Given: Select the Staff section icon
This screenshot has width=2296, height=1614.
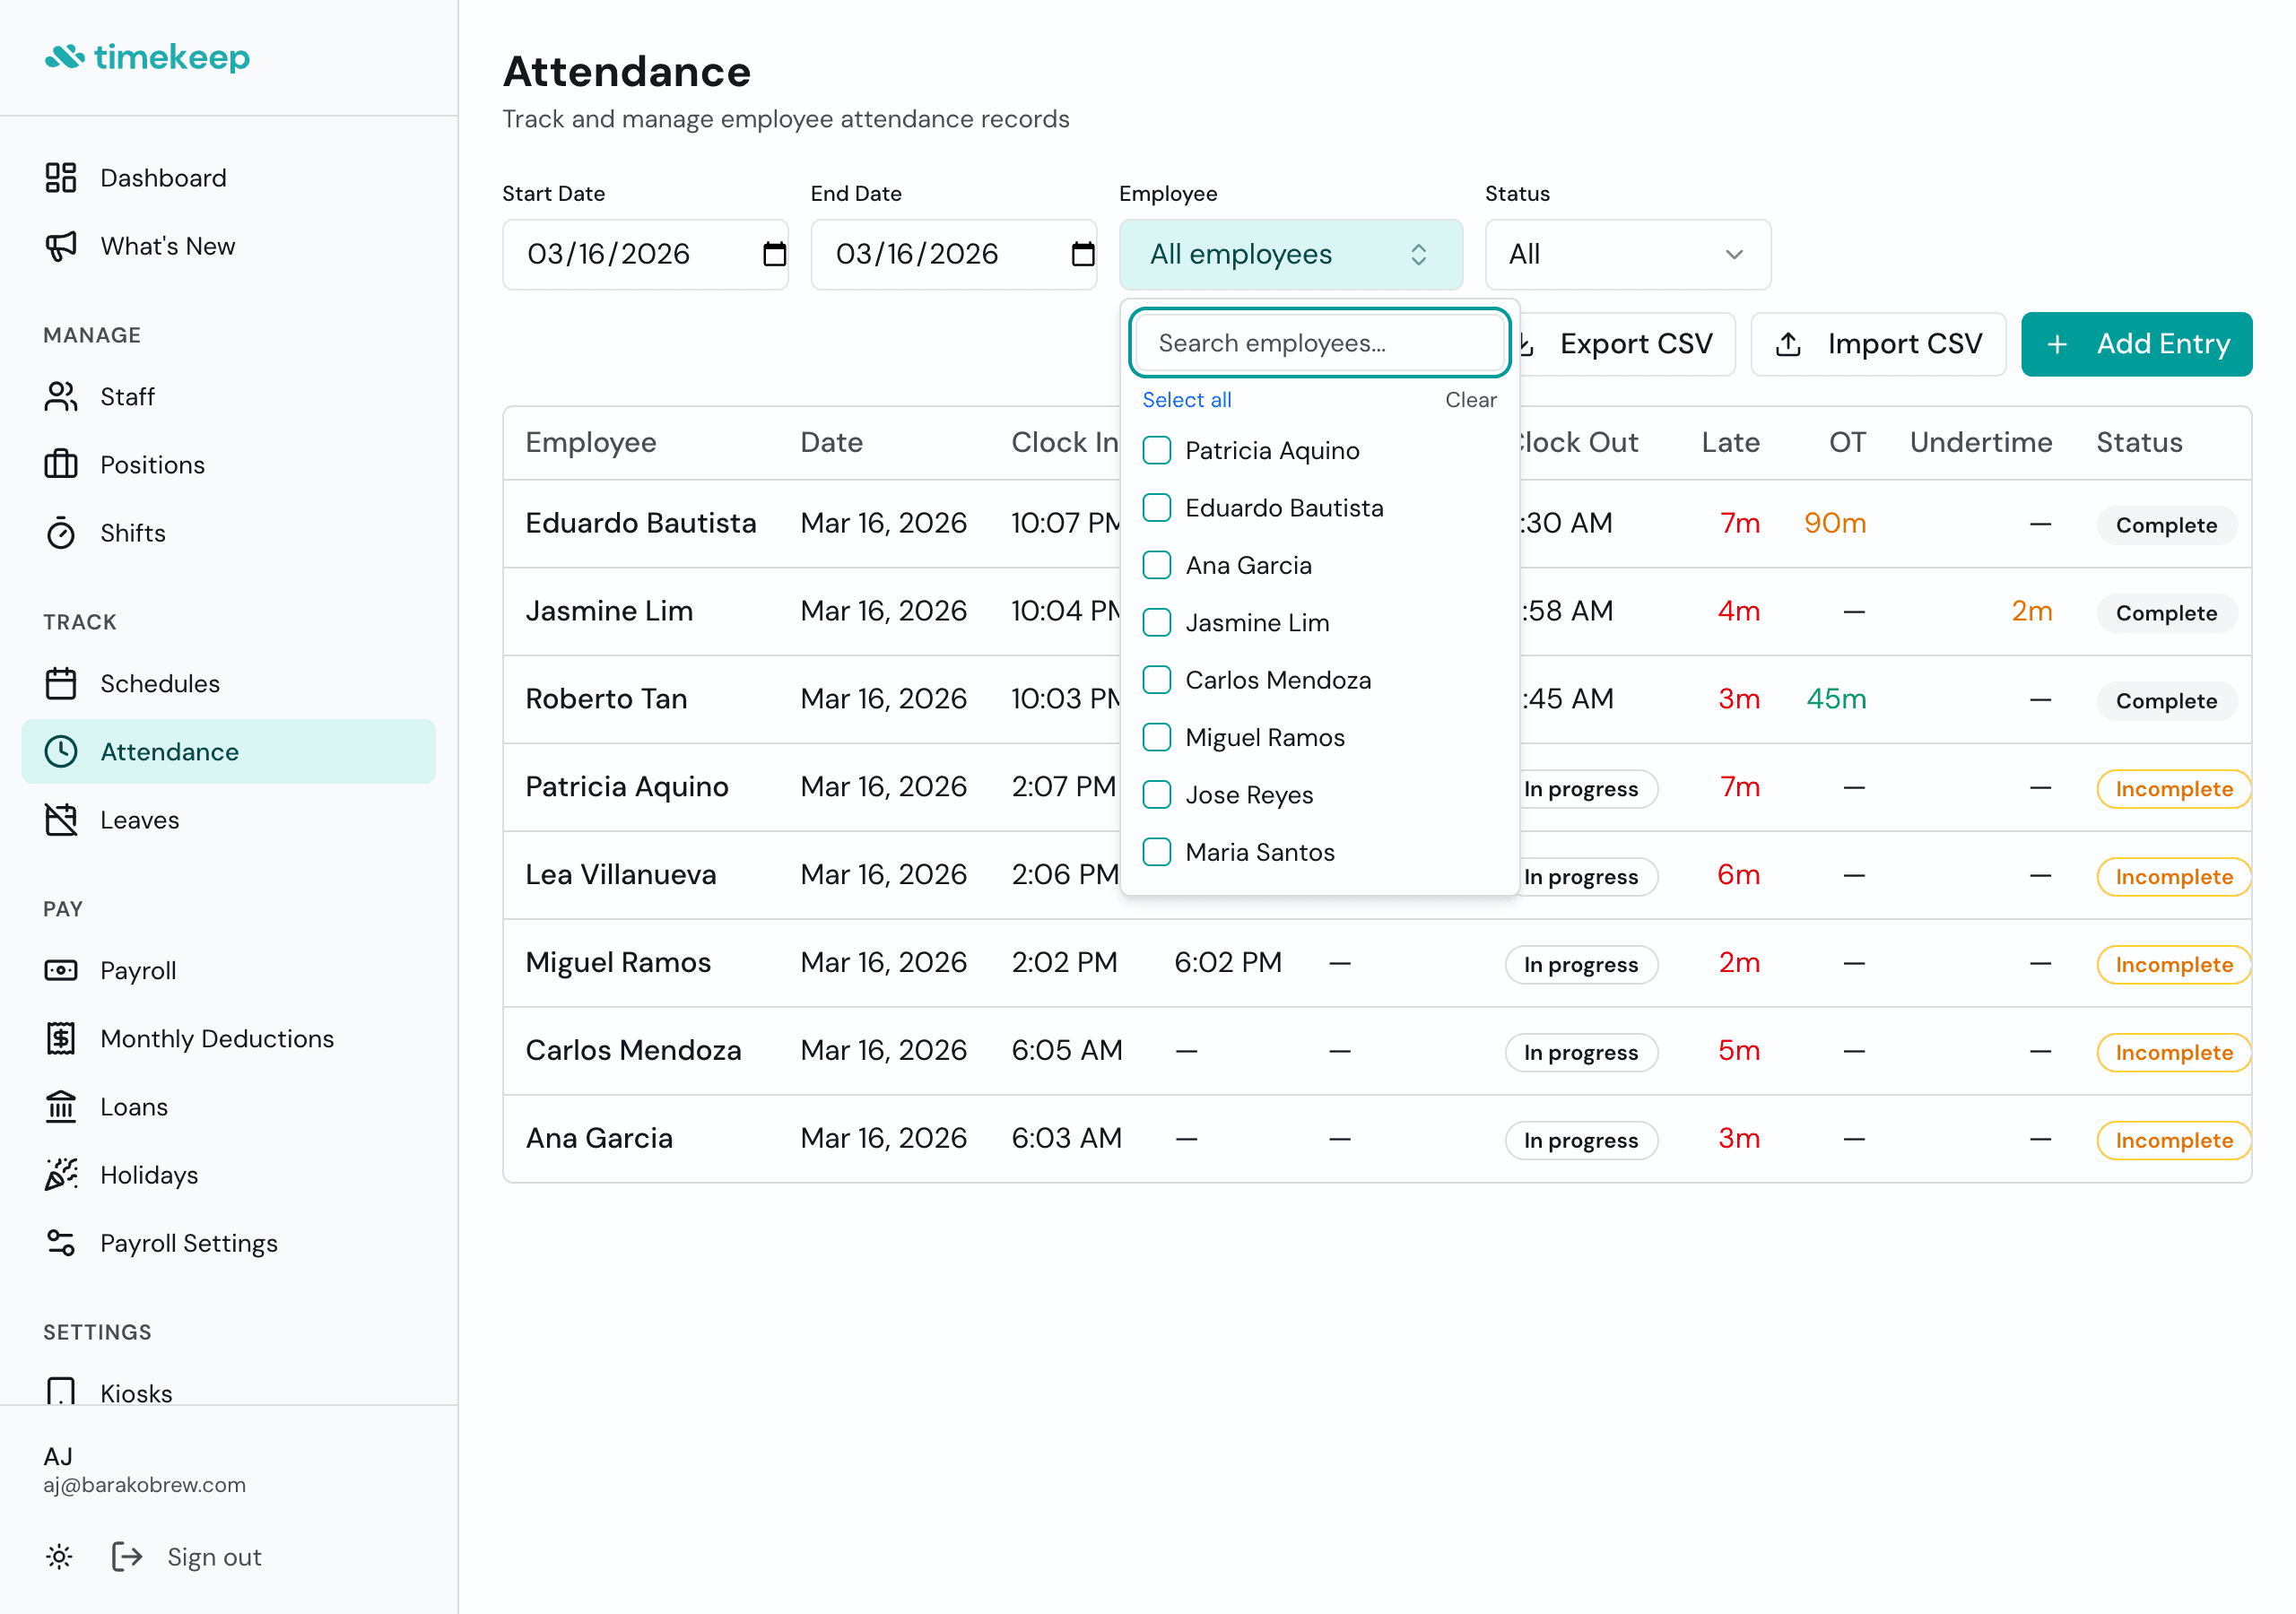Looking at the screenshot, I should click(x=61, y=396).
